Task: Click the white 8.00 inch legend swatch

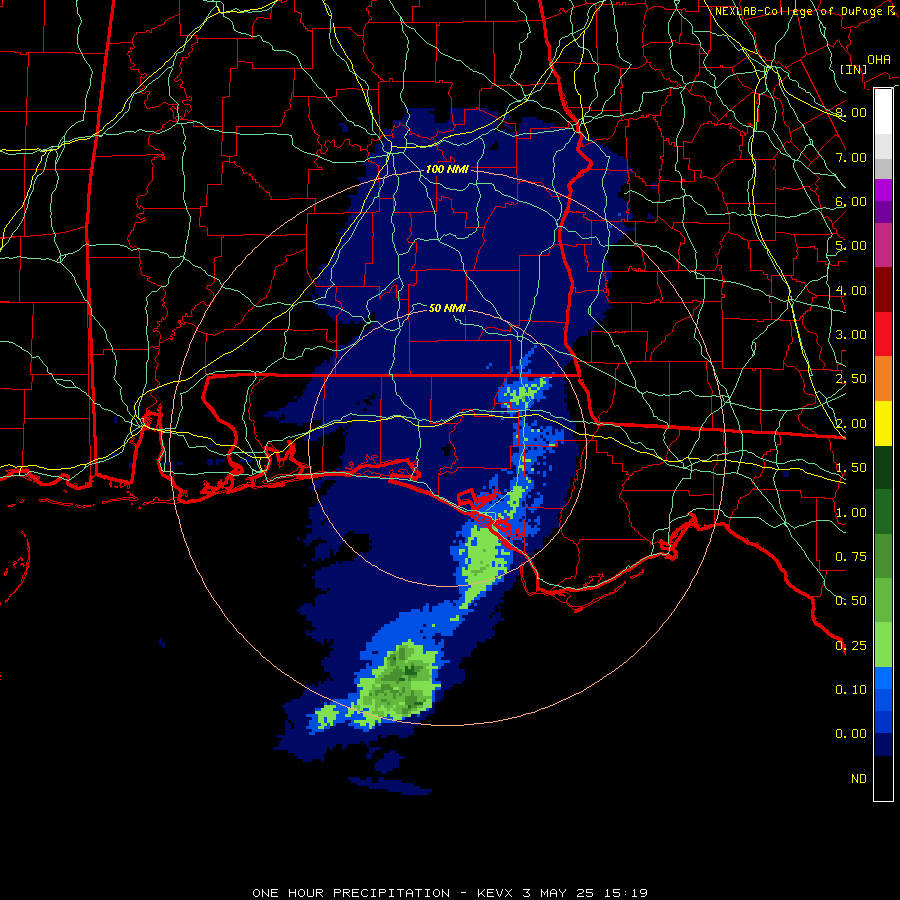Action: [883, 111]
